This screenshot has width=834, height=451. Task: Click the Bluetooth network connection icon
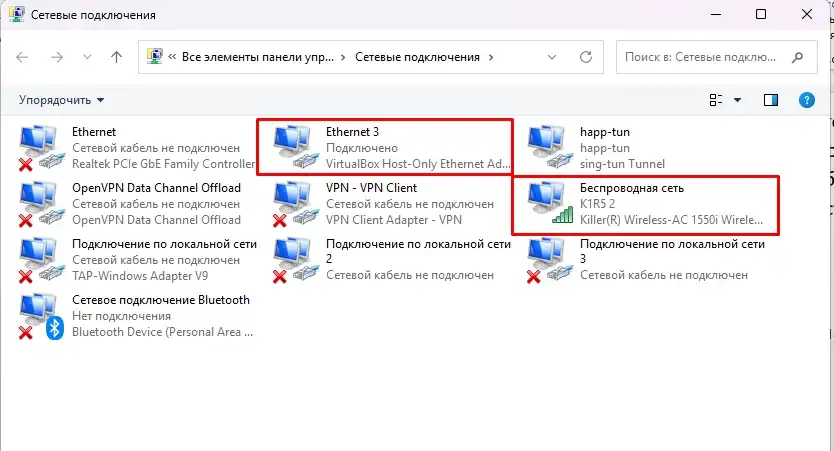click(39, 316)
